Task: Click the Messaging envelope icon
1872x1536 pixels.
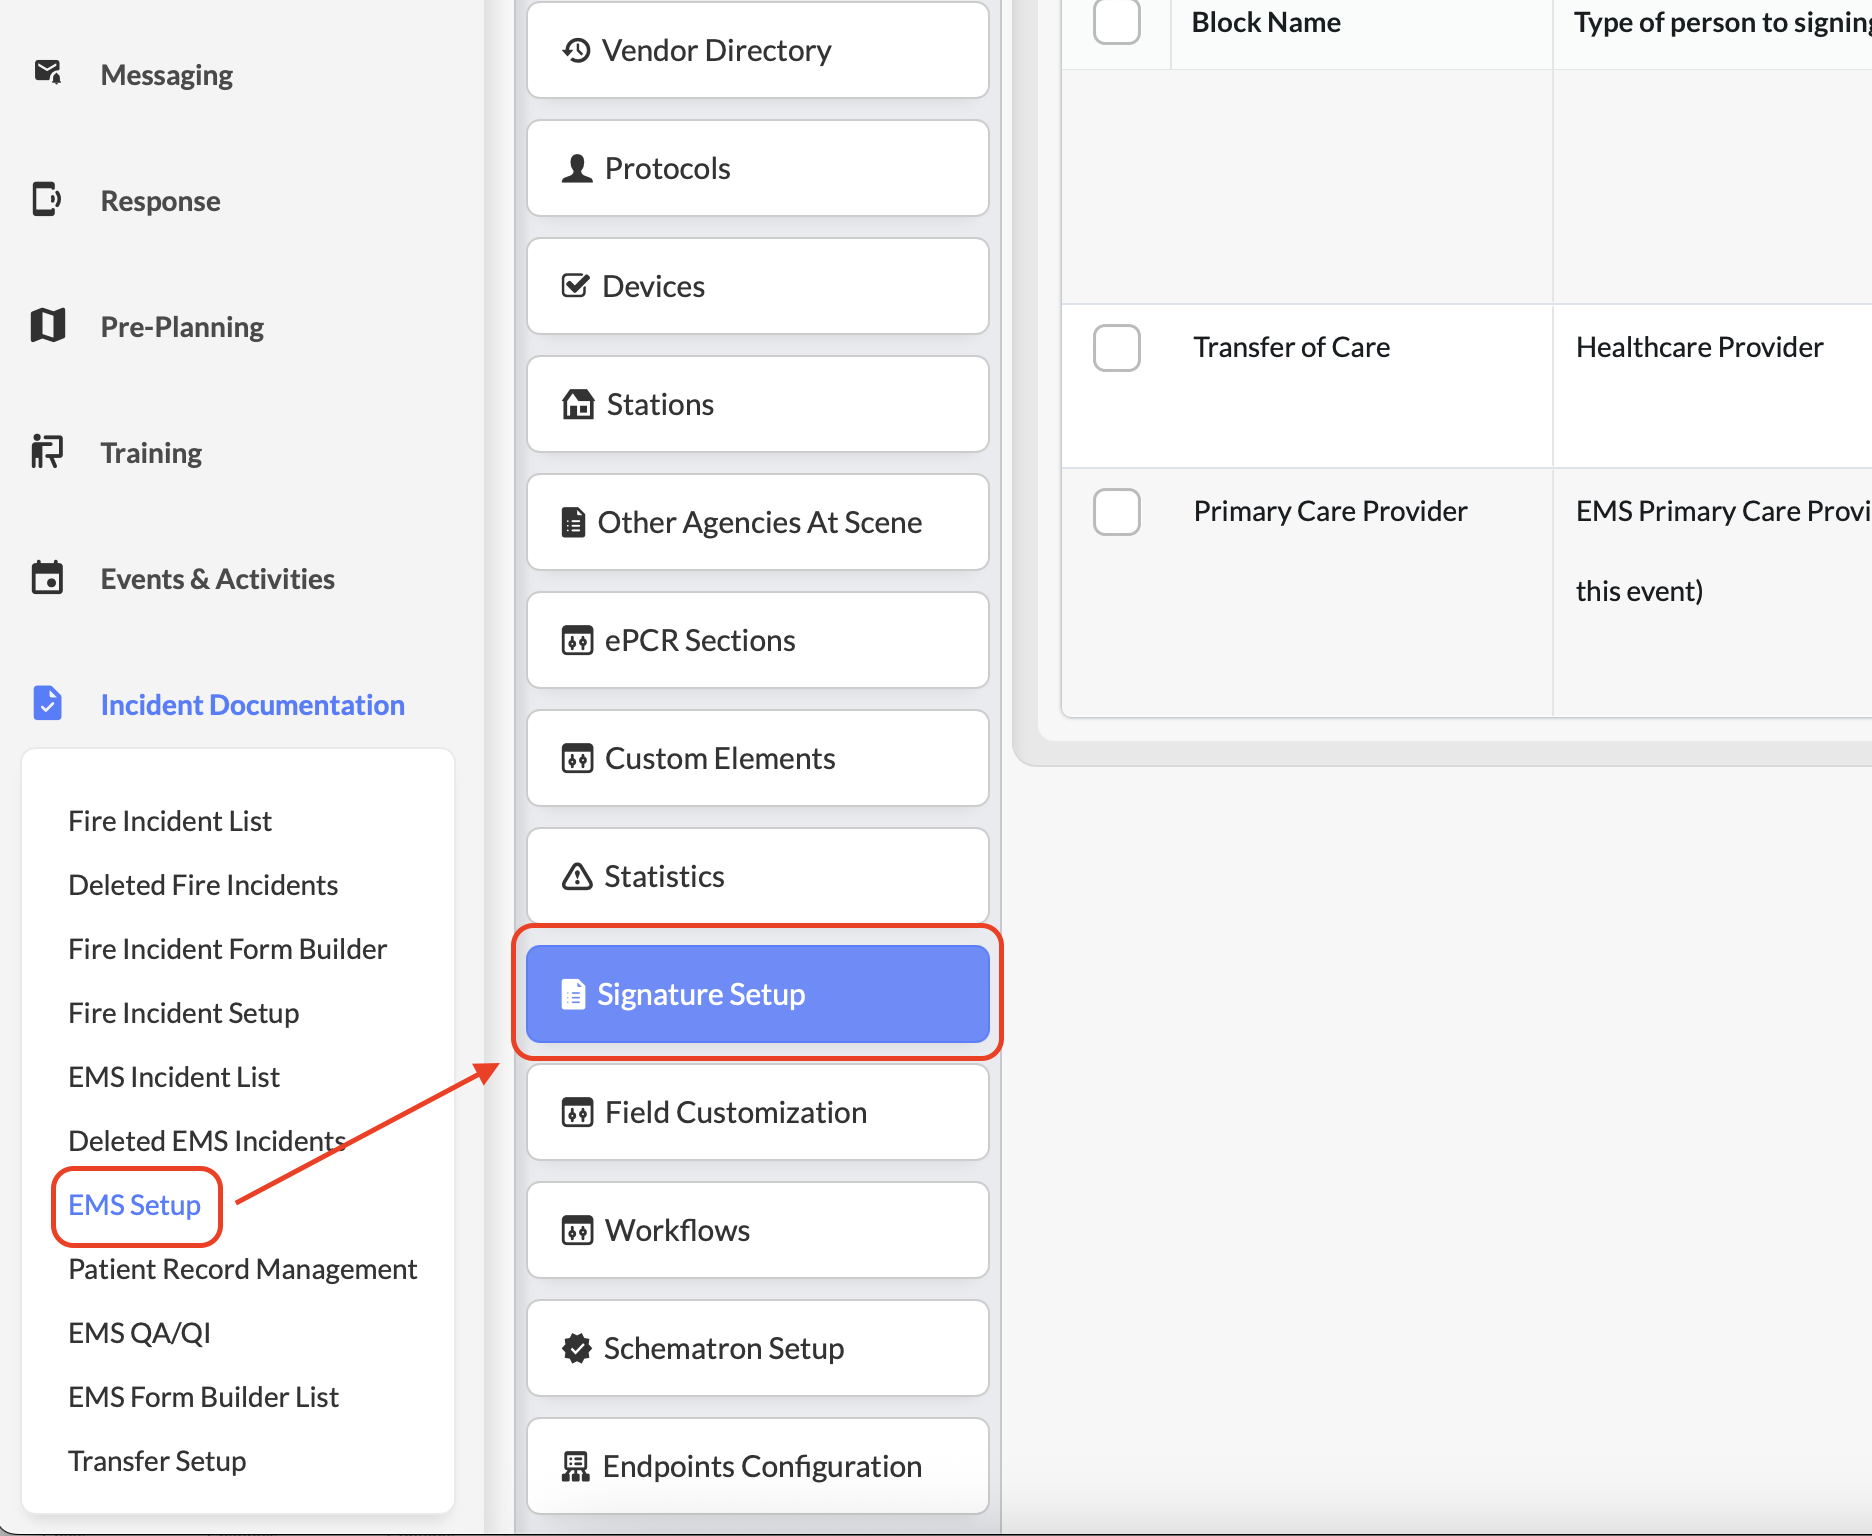Action: [x=47, y=73]
